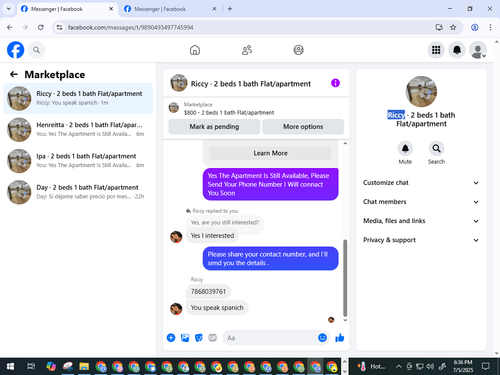Open conversation information purple icon
500x375 pixels.
click(x=335, y=83)
